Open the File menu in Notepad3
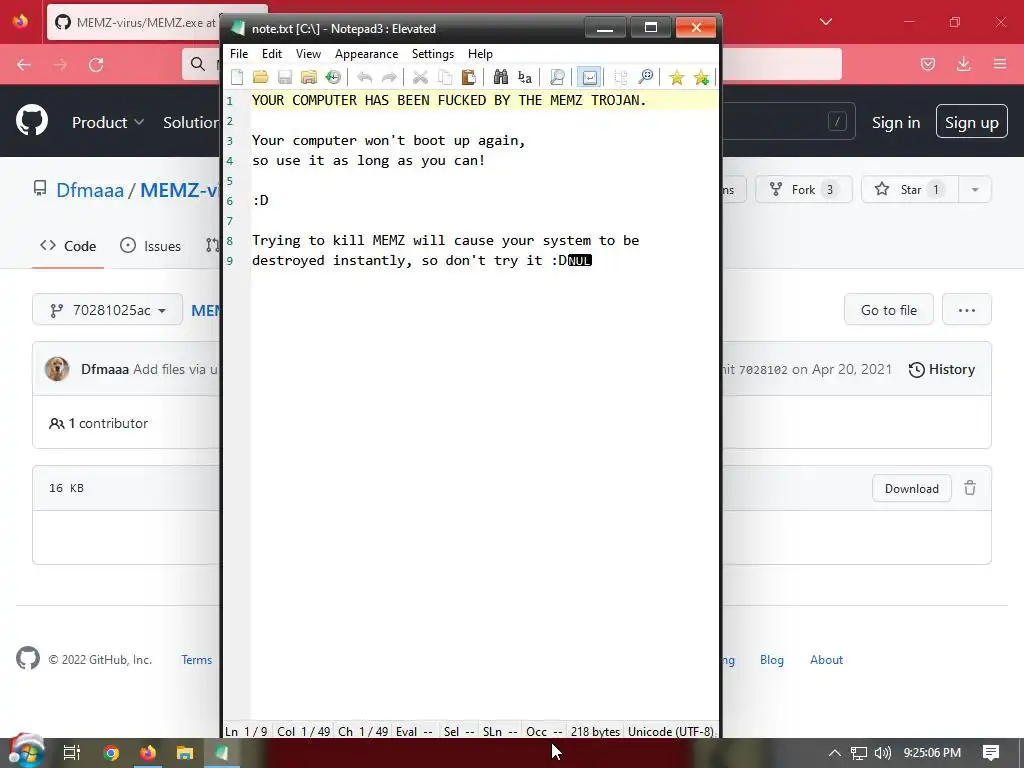Viewport: 1024px width, 768px height. pyautogui.click(x=239, y=54)
